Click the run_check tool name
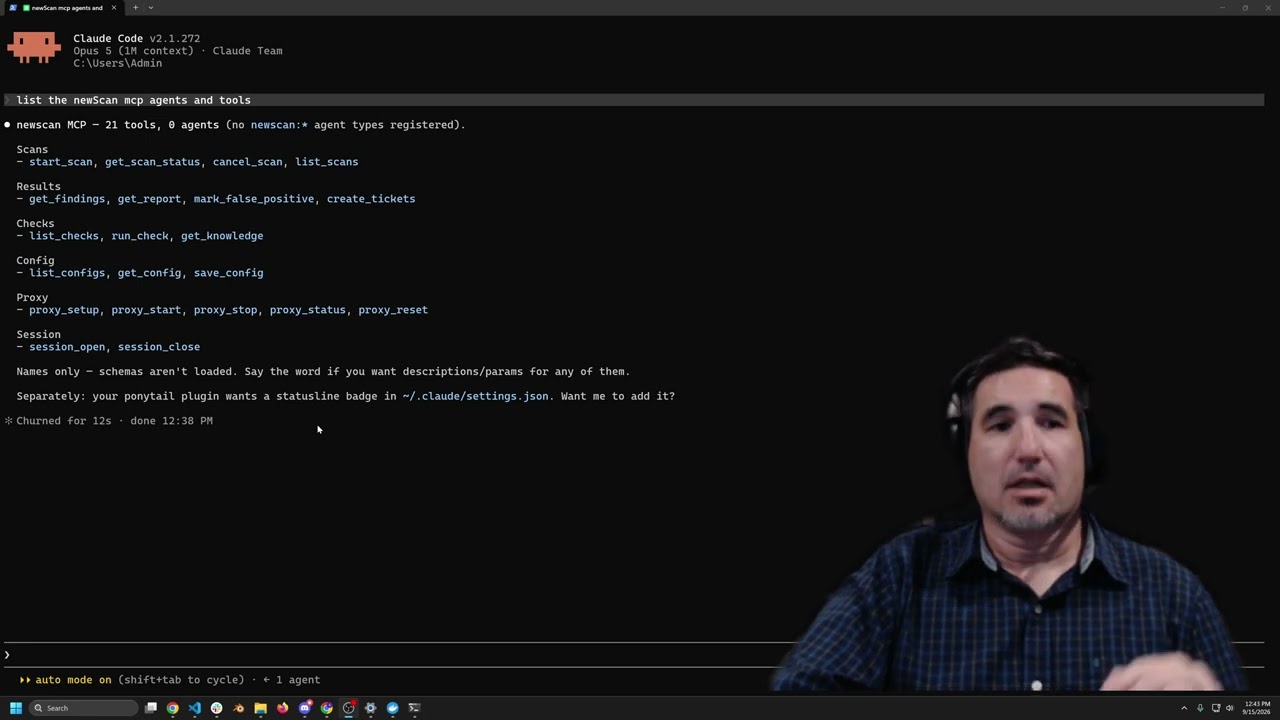1280x720 pixels. (140, 236)
